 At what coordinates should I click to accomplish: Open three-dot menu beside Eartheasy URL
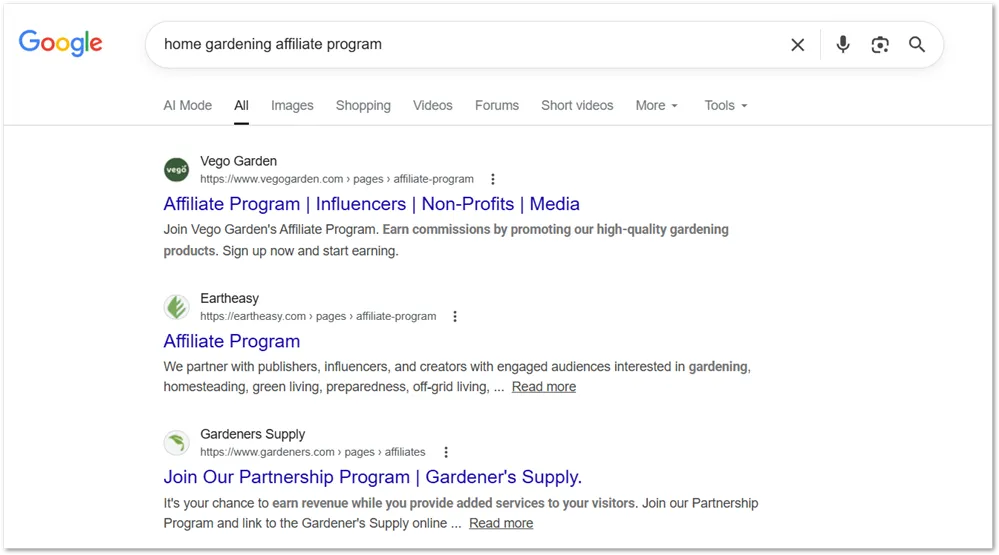pyautogui.click(x=455, y=317)
